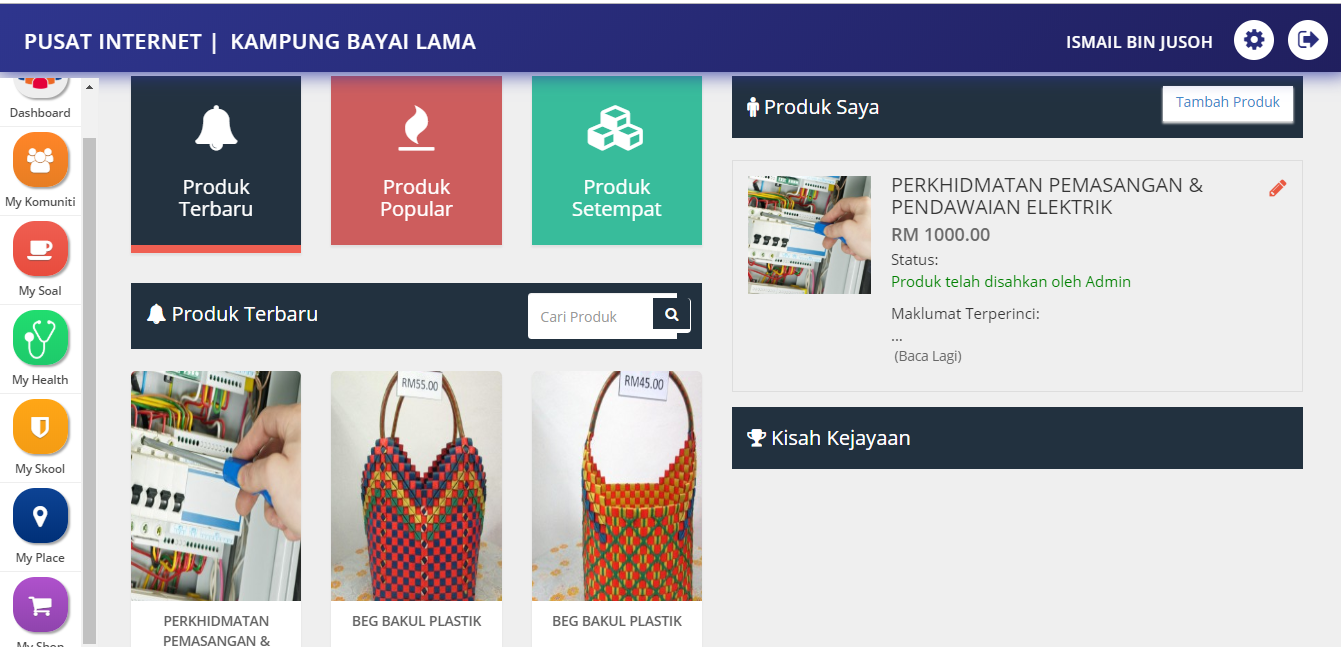The width and height of the screenshot is (1341, 647).
Task: Open the Perkhidmatan Pemasangan product title
Action: pyautogui.click(x=1047, y=196)
